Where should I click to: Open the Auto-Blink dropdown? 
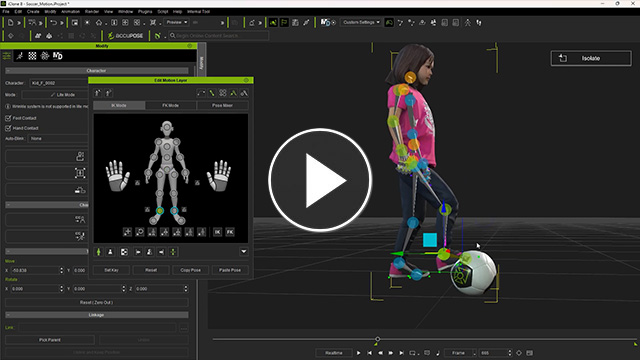(x=58, y=139)
